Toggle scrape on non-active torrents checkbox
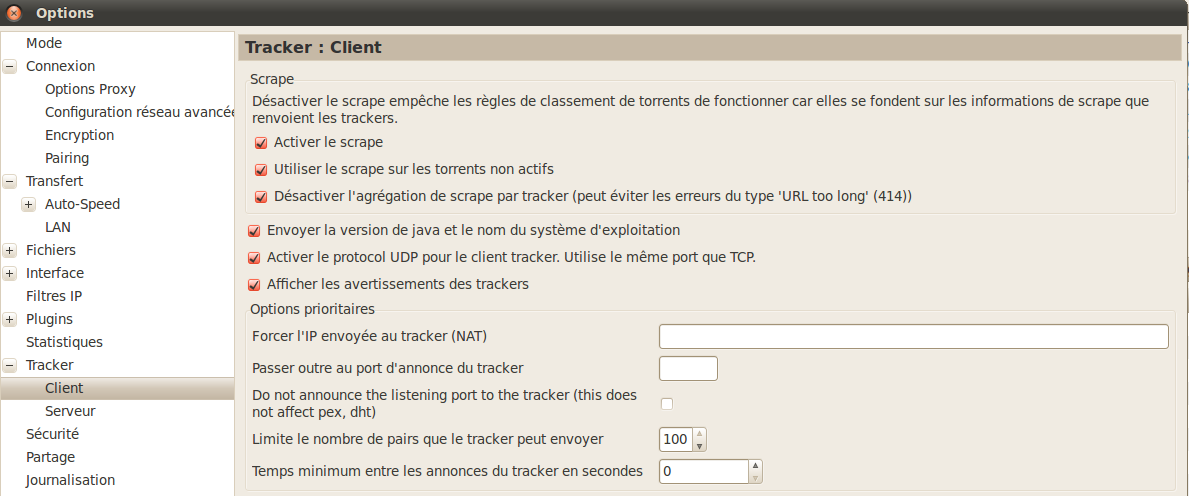Image resolution: width=1189 pixels, height=496 pixels. coord(262,170)
